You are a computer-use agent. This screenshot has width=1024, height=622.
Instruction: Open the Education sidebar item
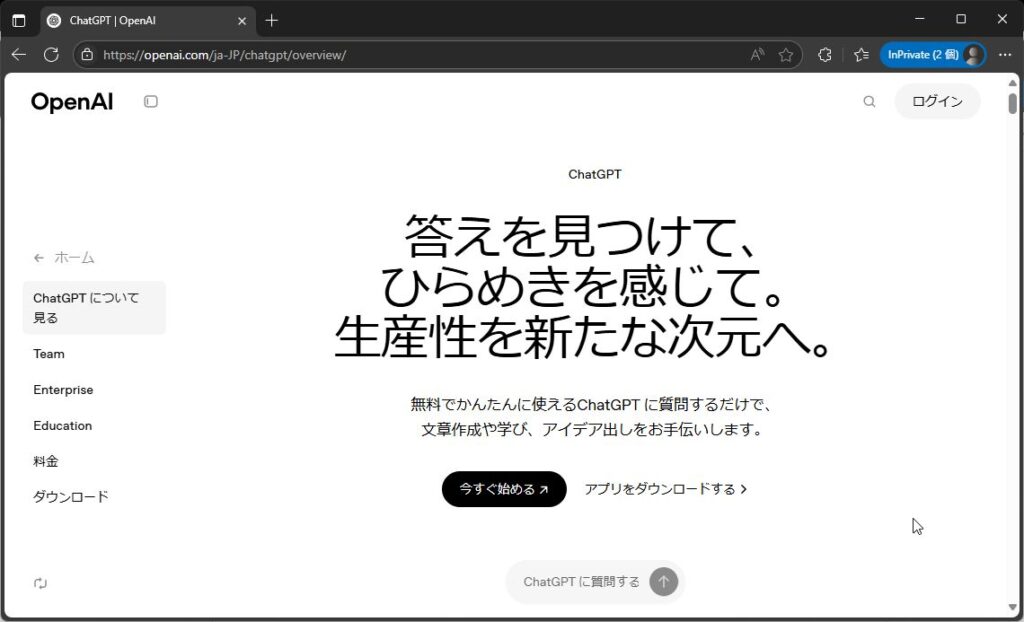[x=63, y=426]
